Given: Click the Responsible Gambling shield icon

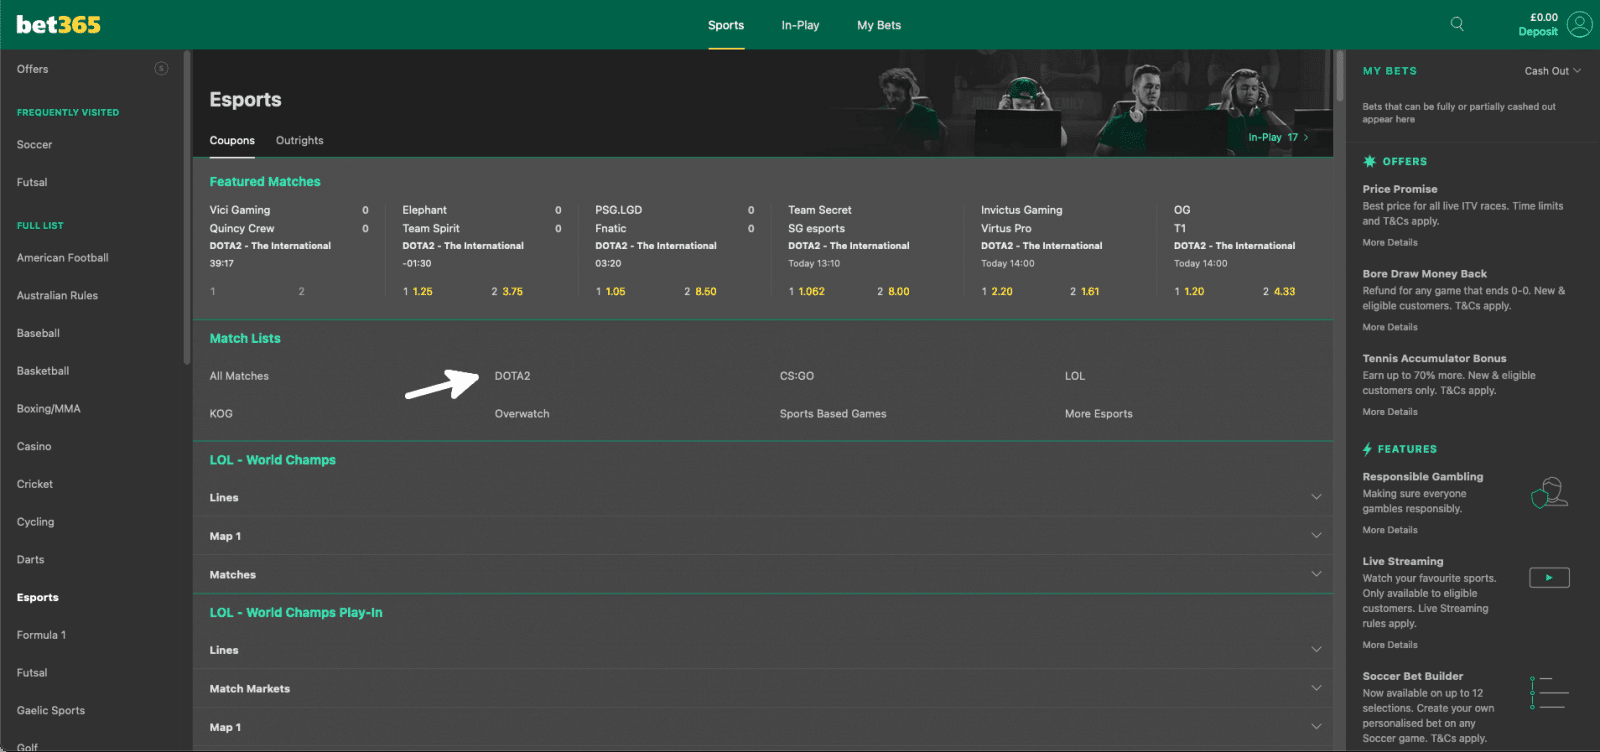Looking at the screenshot, I should pos(1549,493).
